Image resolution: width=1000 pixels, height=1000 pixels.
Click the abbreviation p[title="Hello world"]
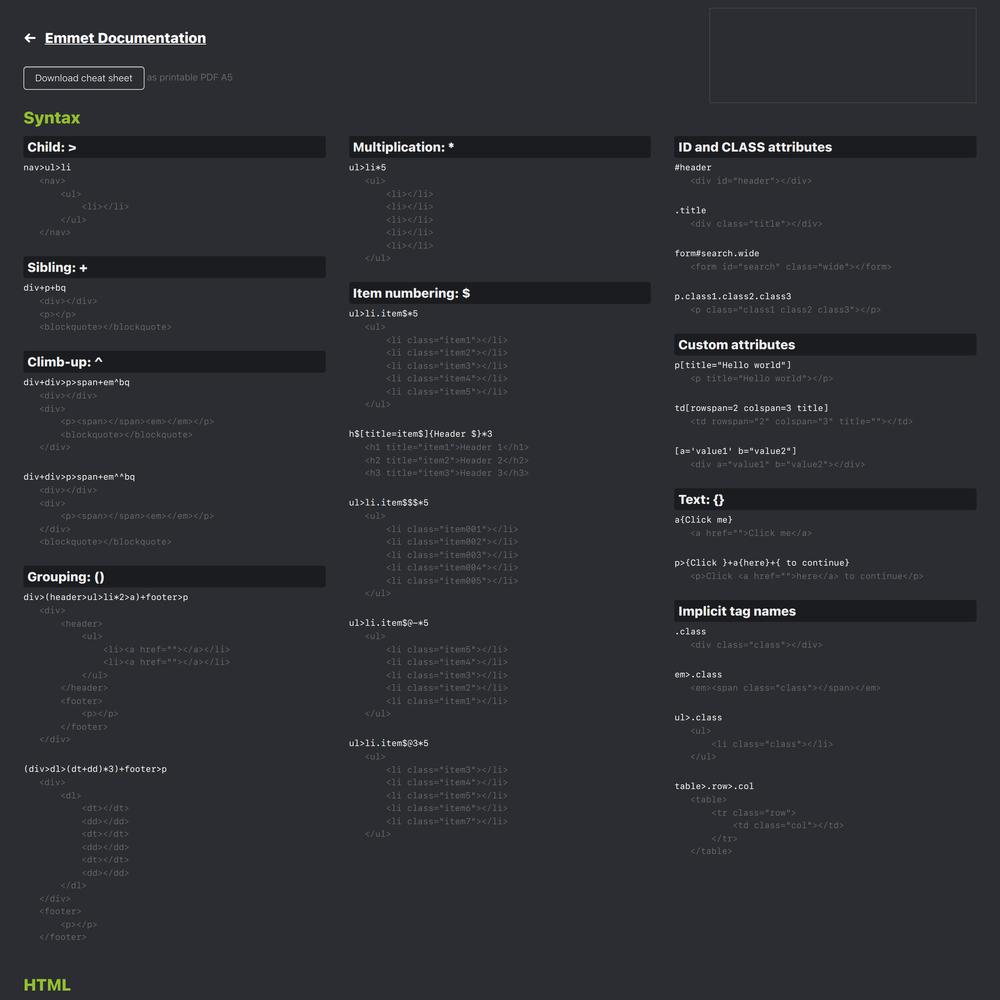coord(733,365)
